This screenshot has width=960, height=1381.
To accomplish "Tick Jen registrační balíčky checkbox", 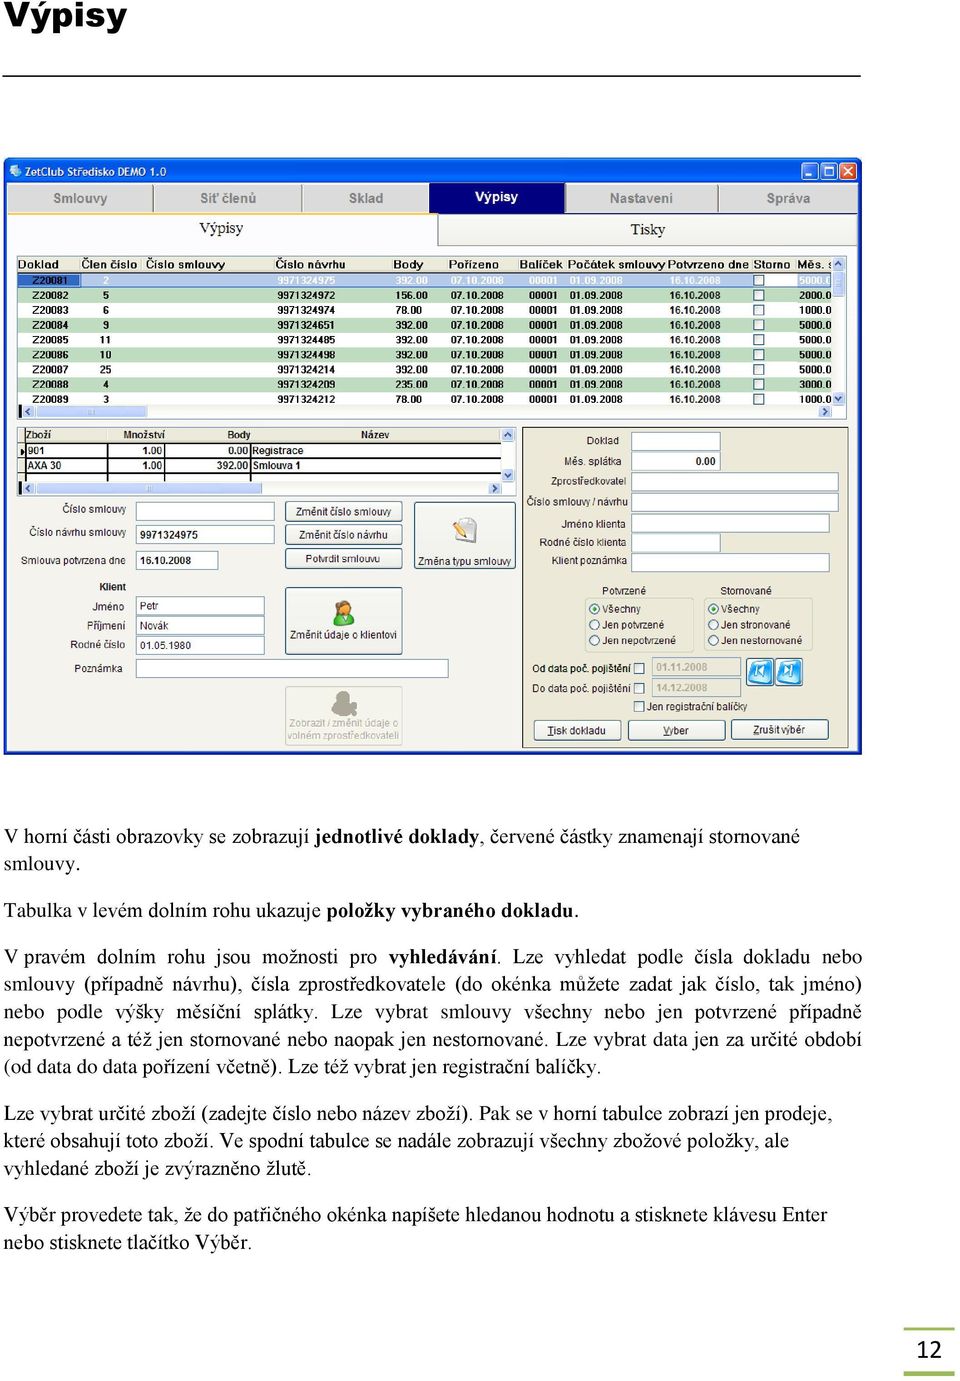I will 639,706.
